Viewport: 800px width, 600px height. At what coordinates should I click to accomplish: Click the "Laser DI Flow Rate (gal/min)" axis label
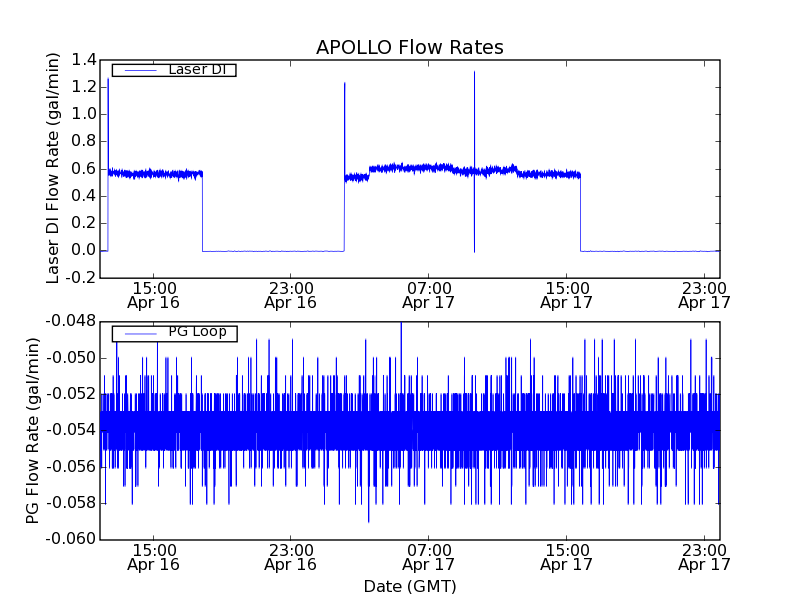53,168
